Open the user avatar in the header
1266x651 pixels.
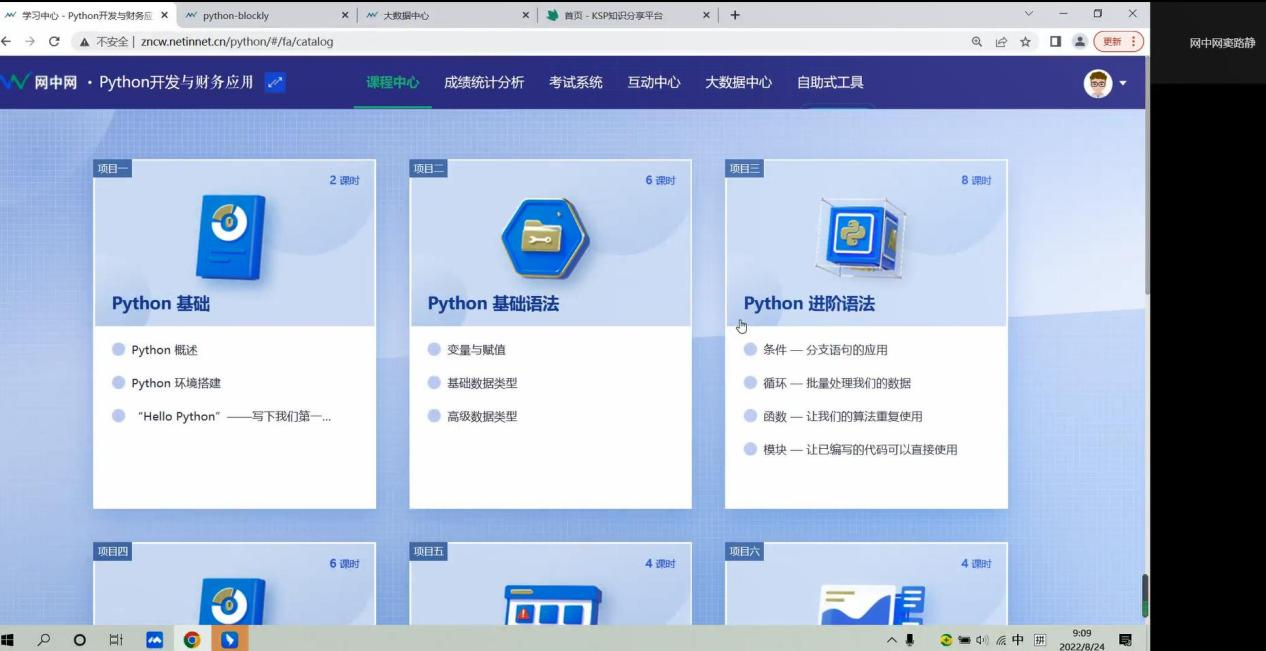1098,83
